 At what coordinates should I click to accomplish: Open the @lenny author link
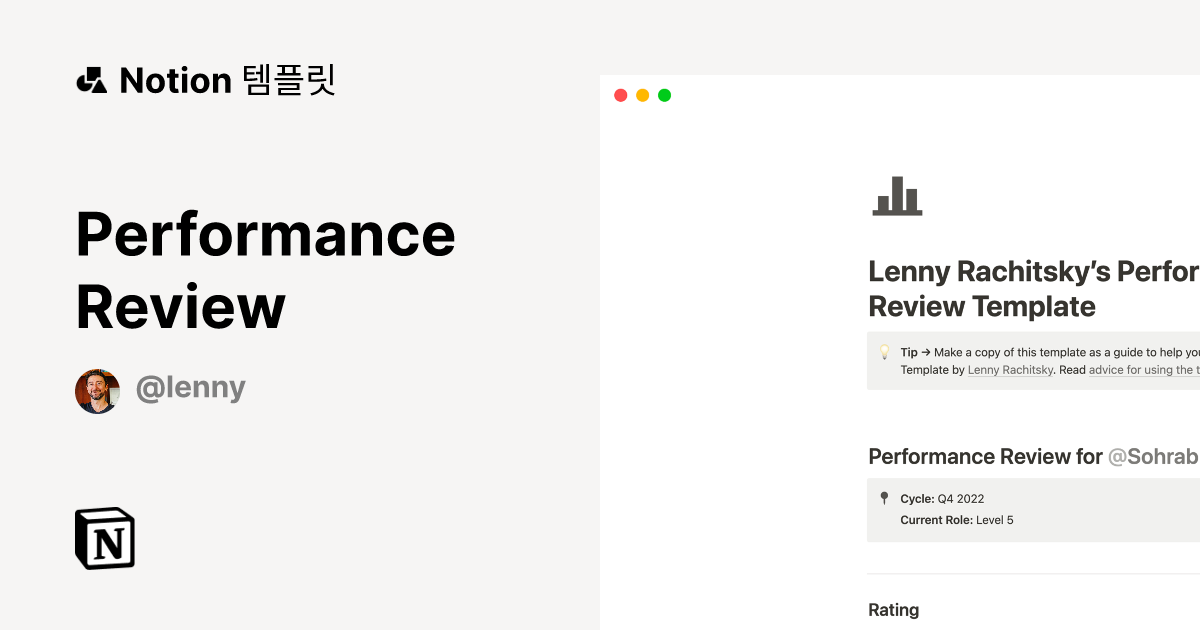[191, 387]
